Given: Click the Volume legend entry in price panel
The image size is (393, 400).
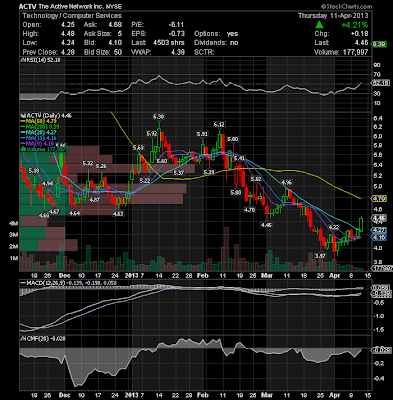Looking at the screenshot, I should tap(42, 149).
